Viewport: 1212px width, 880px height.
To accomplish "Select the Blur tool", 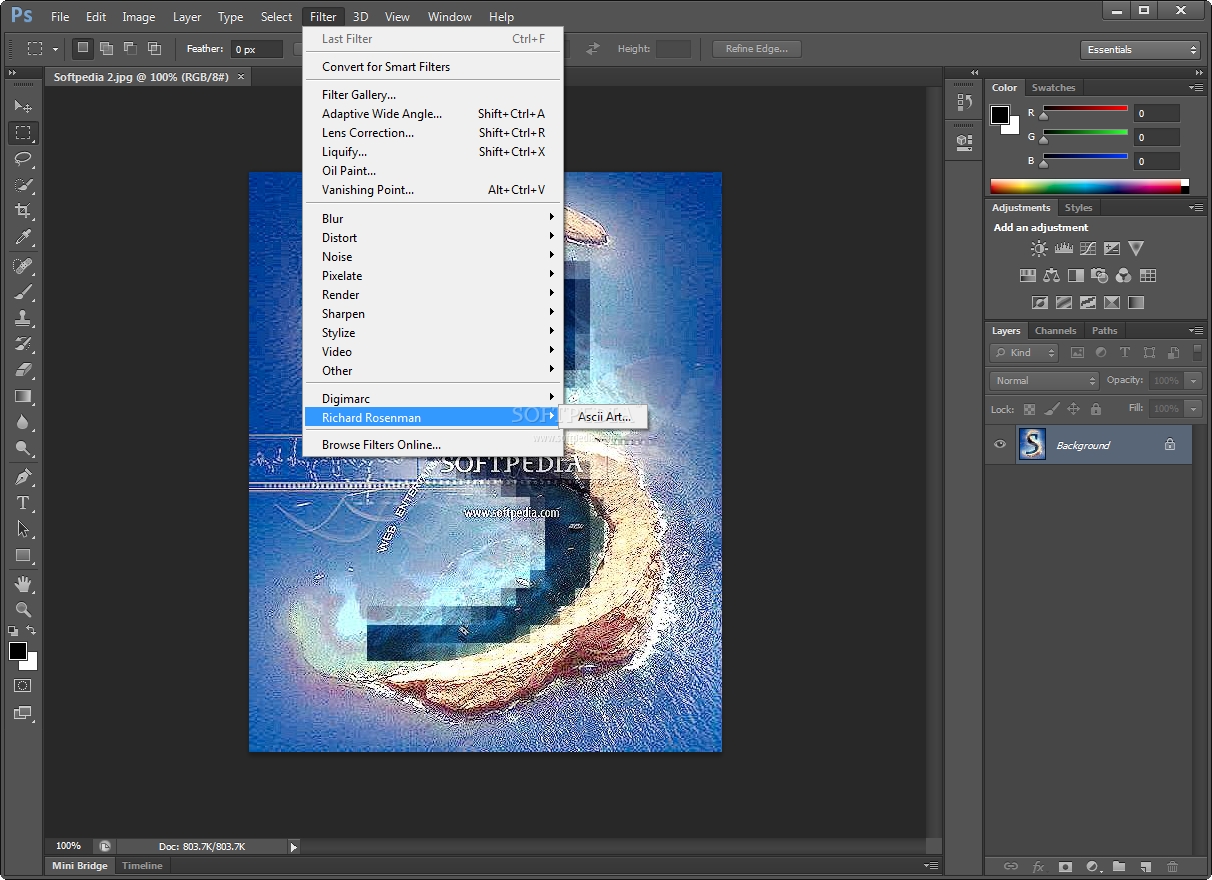I will (x=23, y=423).
